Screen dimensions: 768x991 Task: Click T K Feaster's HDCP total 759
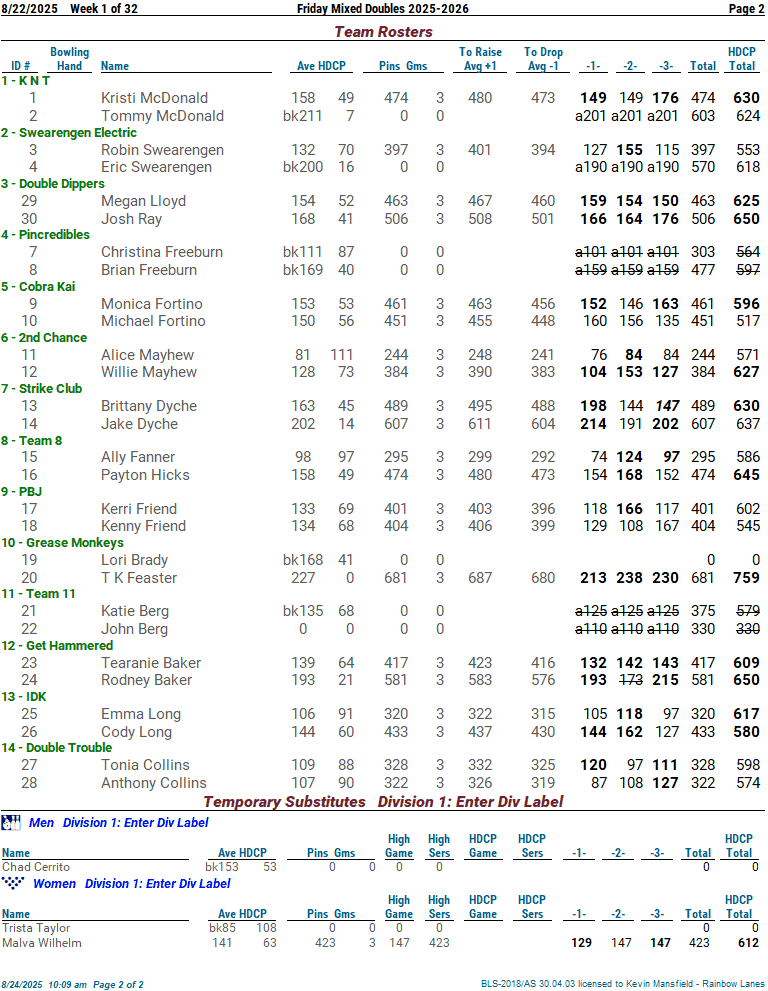(747, 578)
